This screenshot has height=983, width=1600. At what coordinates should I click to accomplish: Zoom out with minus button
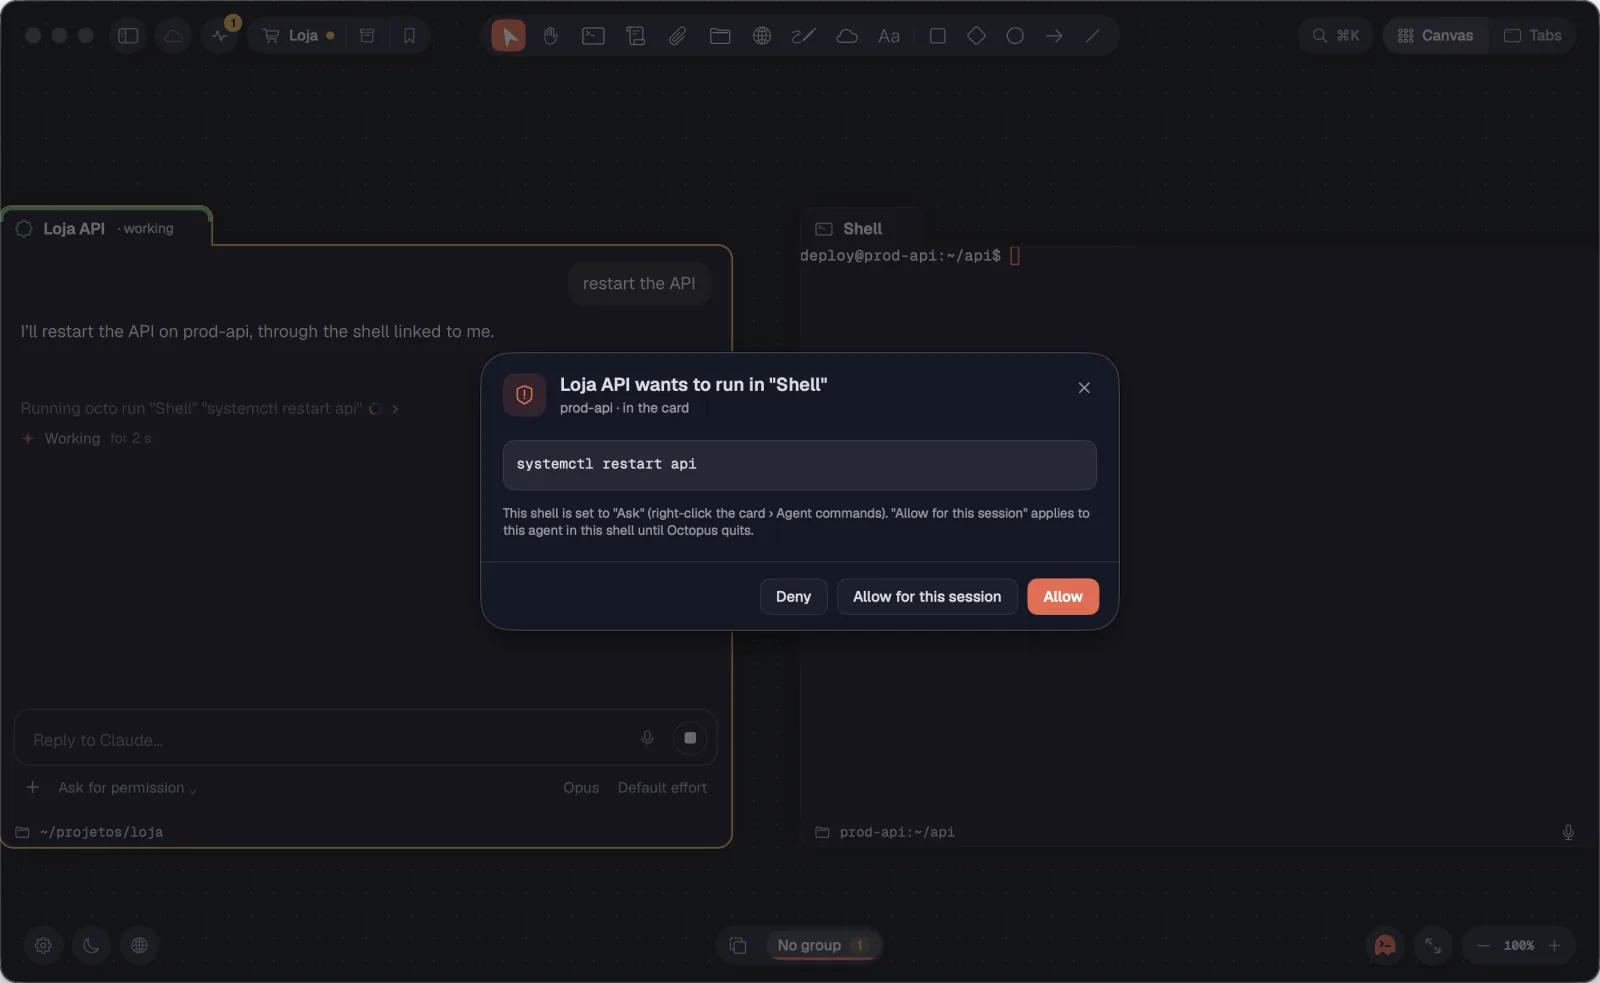1483,945
